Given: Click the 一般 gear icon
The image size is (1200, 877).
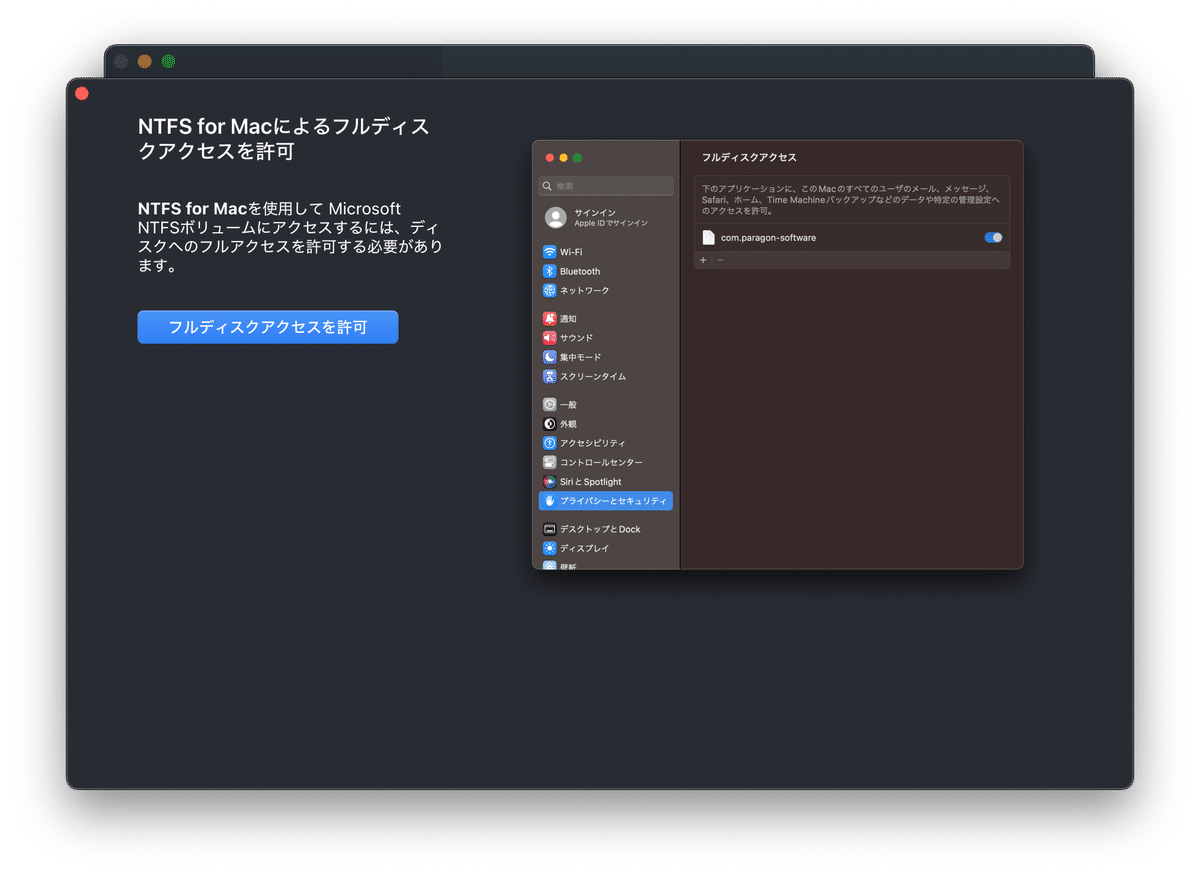Looking at the screenshot, I should coord(549,405).
